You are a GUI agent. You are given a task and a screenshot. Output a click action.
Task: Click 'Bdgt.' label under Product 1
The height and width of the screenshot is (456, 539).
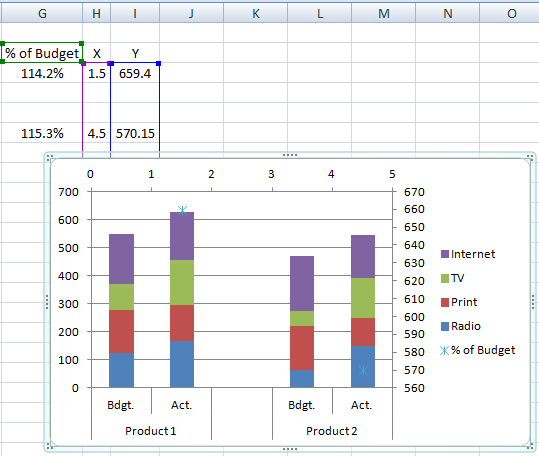point(121,405)
